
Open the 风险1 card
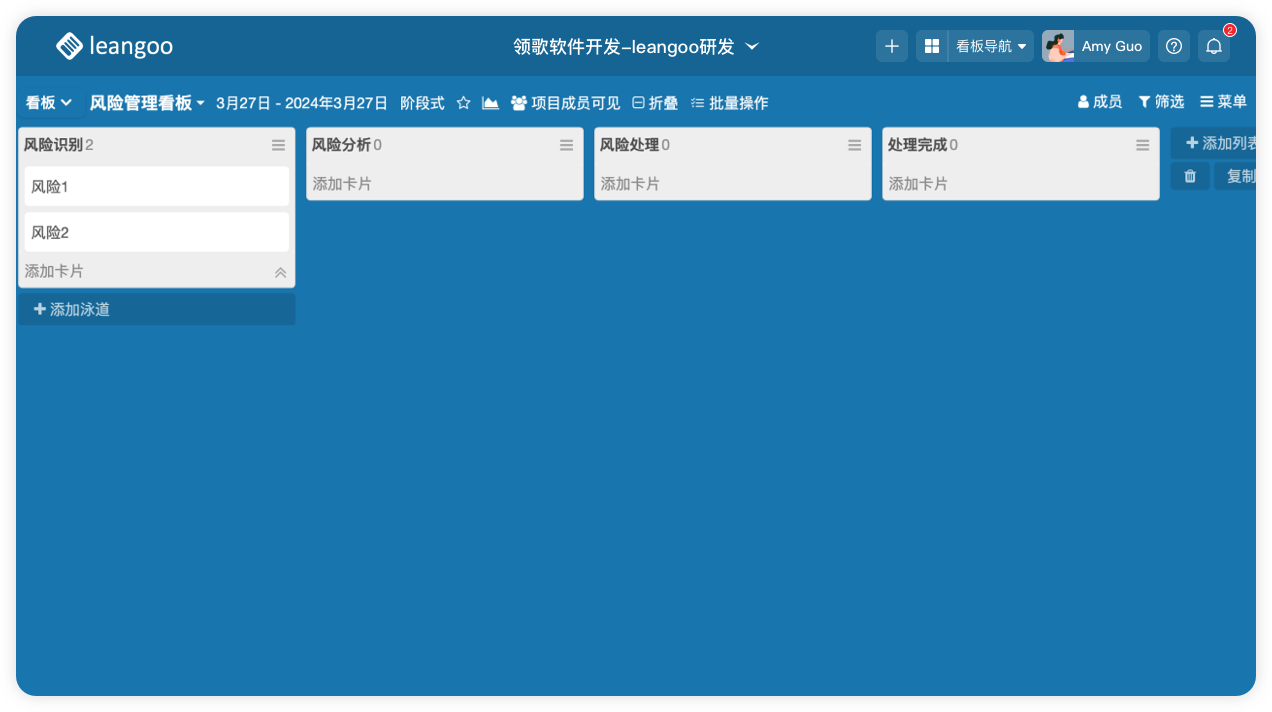[156, 187]
